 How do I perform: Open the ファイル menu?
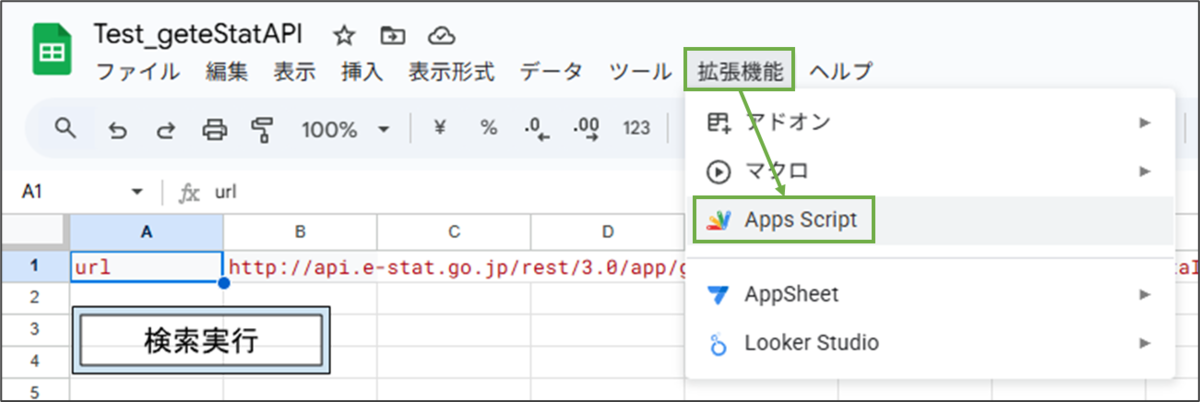pyautogui.click(x=137, y=71)
